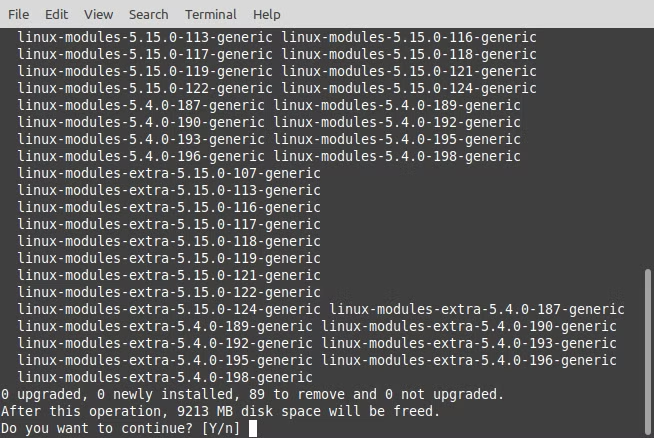Click the linux-modules-extra-5.4.0-198-generic text

(x=165, y=377)
